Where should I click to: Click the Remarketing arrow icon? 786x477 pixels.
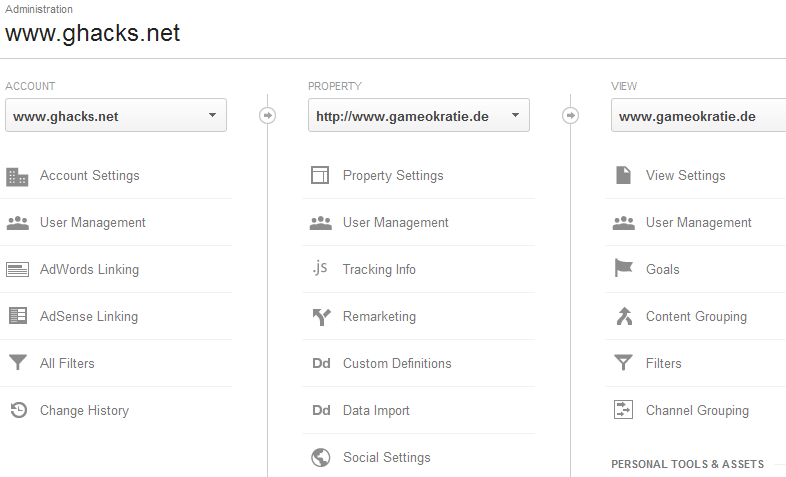[320, 317]
